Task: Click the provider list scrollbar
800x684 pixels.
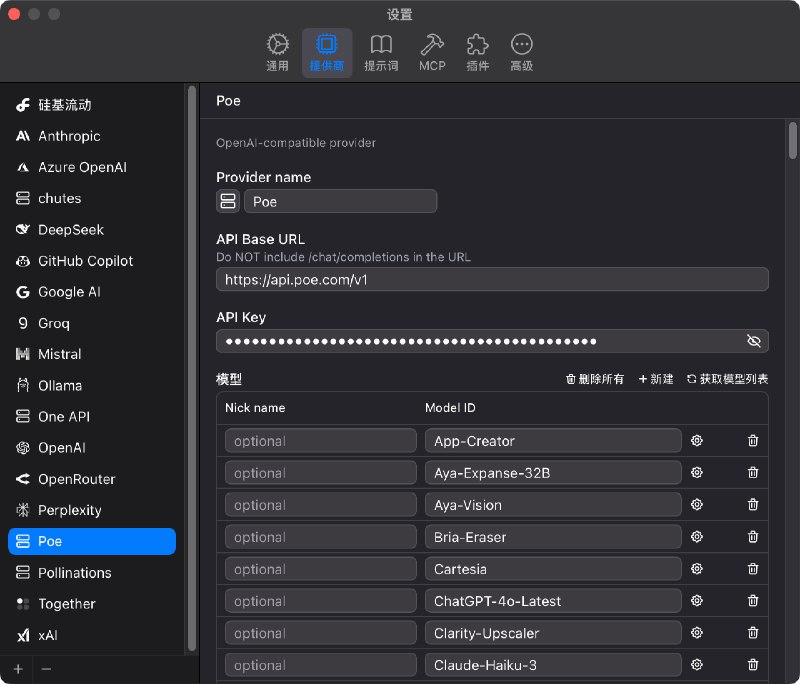Action: point(192,368)
